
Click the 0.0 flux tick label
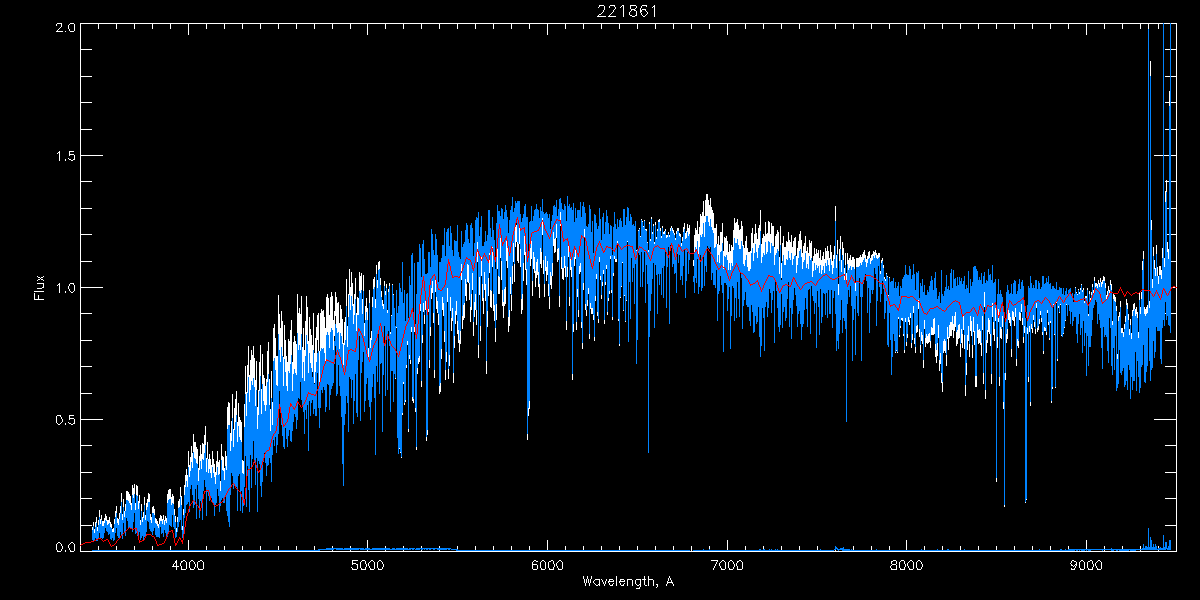pyautogui.click(x=65, y=546)
